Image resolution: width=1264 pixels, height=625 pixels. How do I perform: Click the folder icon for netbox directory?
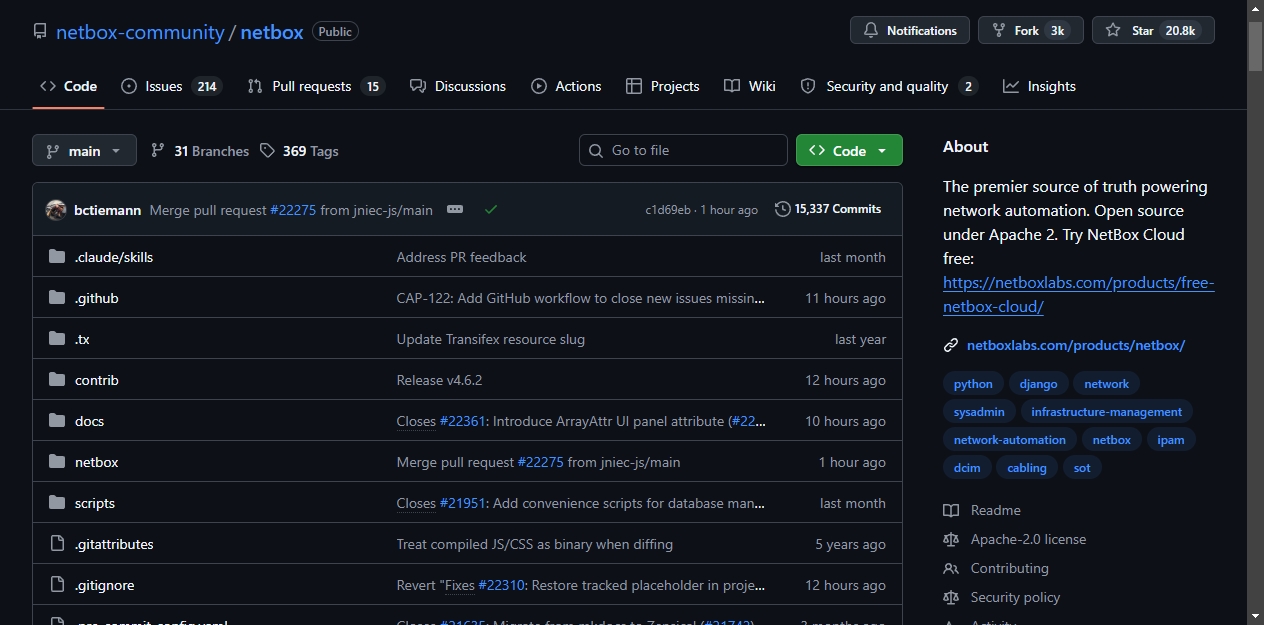click(56, 462)
